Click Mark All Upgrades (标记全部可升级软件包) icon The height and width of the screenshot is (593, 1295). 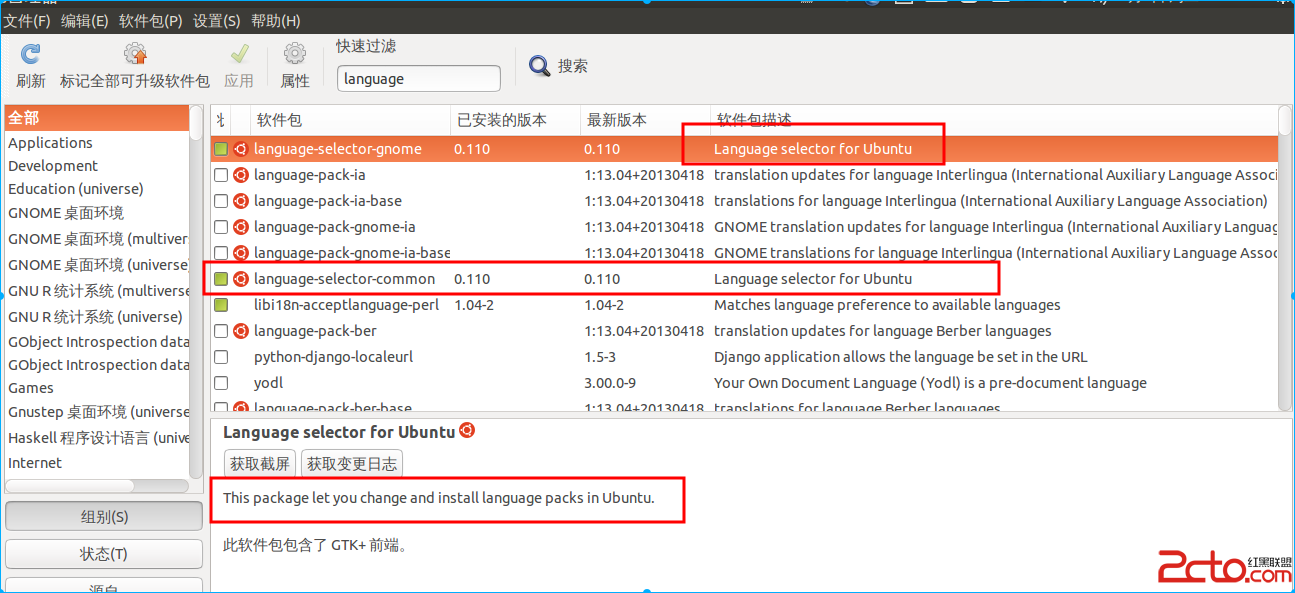(135, 54)
